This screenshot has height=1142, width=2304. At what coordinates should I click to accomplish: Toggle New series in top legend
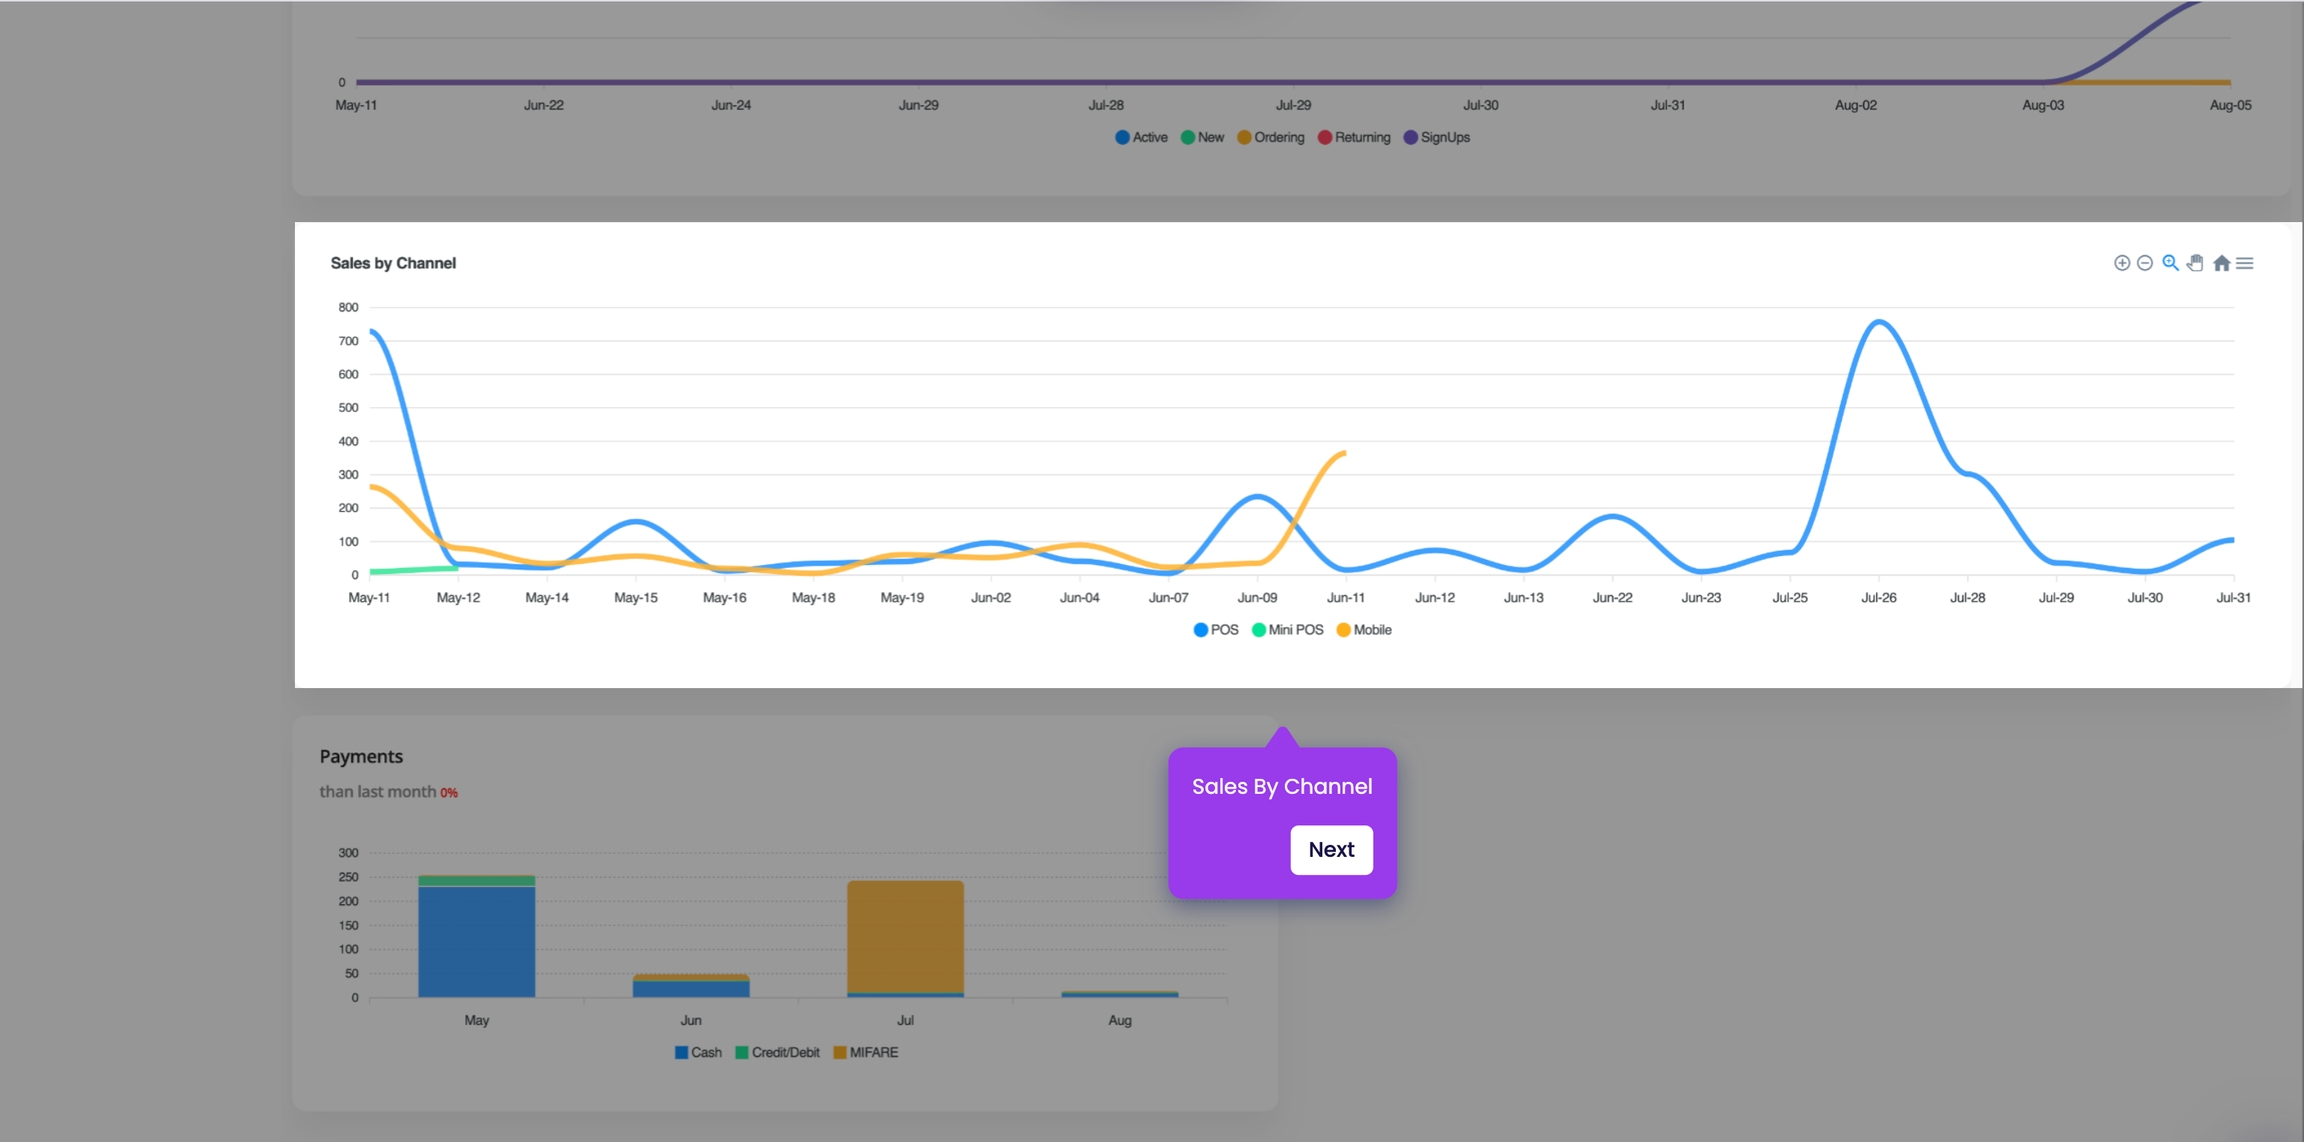click(x=1202, y=137)
